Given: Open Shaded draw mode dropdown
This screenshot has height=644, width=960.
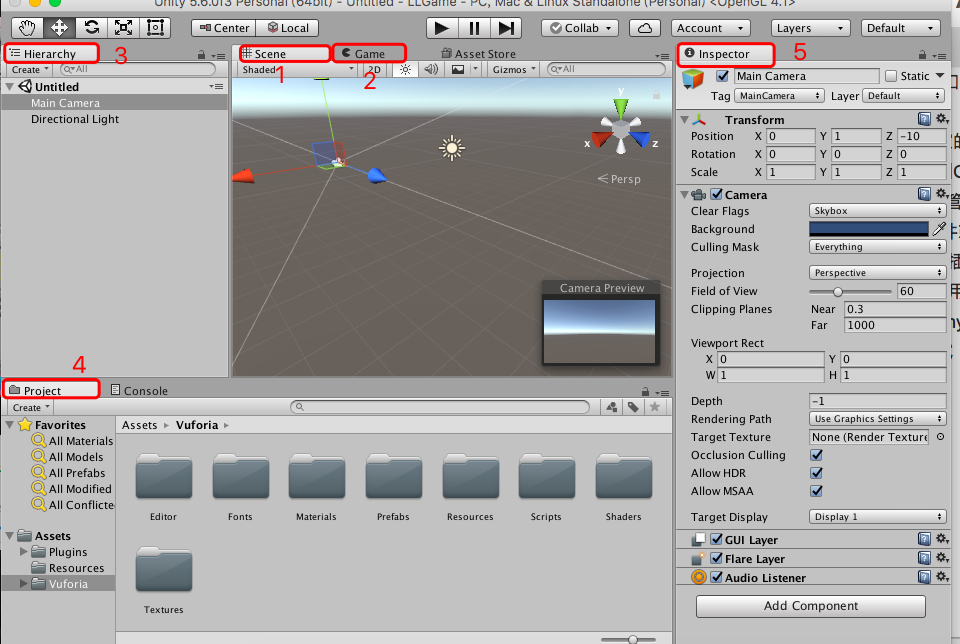Looking at the screenshot, I should (297, 69).
